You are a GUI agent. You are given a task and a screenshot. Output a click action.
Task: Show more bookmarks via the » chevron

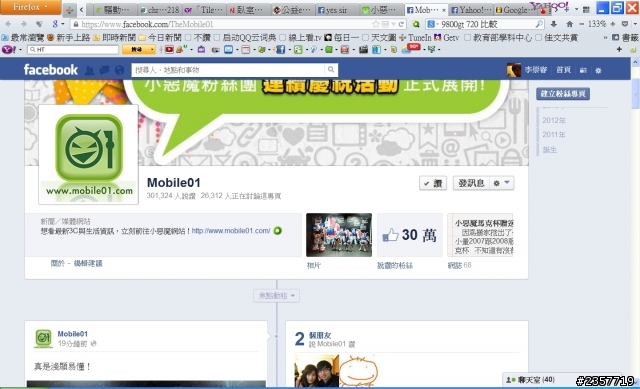605,38
